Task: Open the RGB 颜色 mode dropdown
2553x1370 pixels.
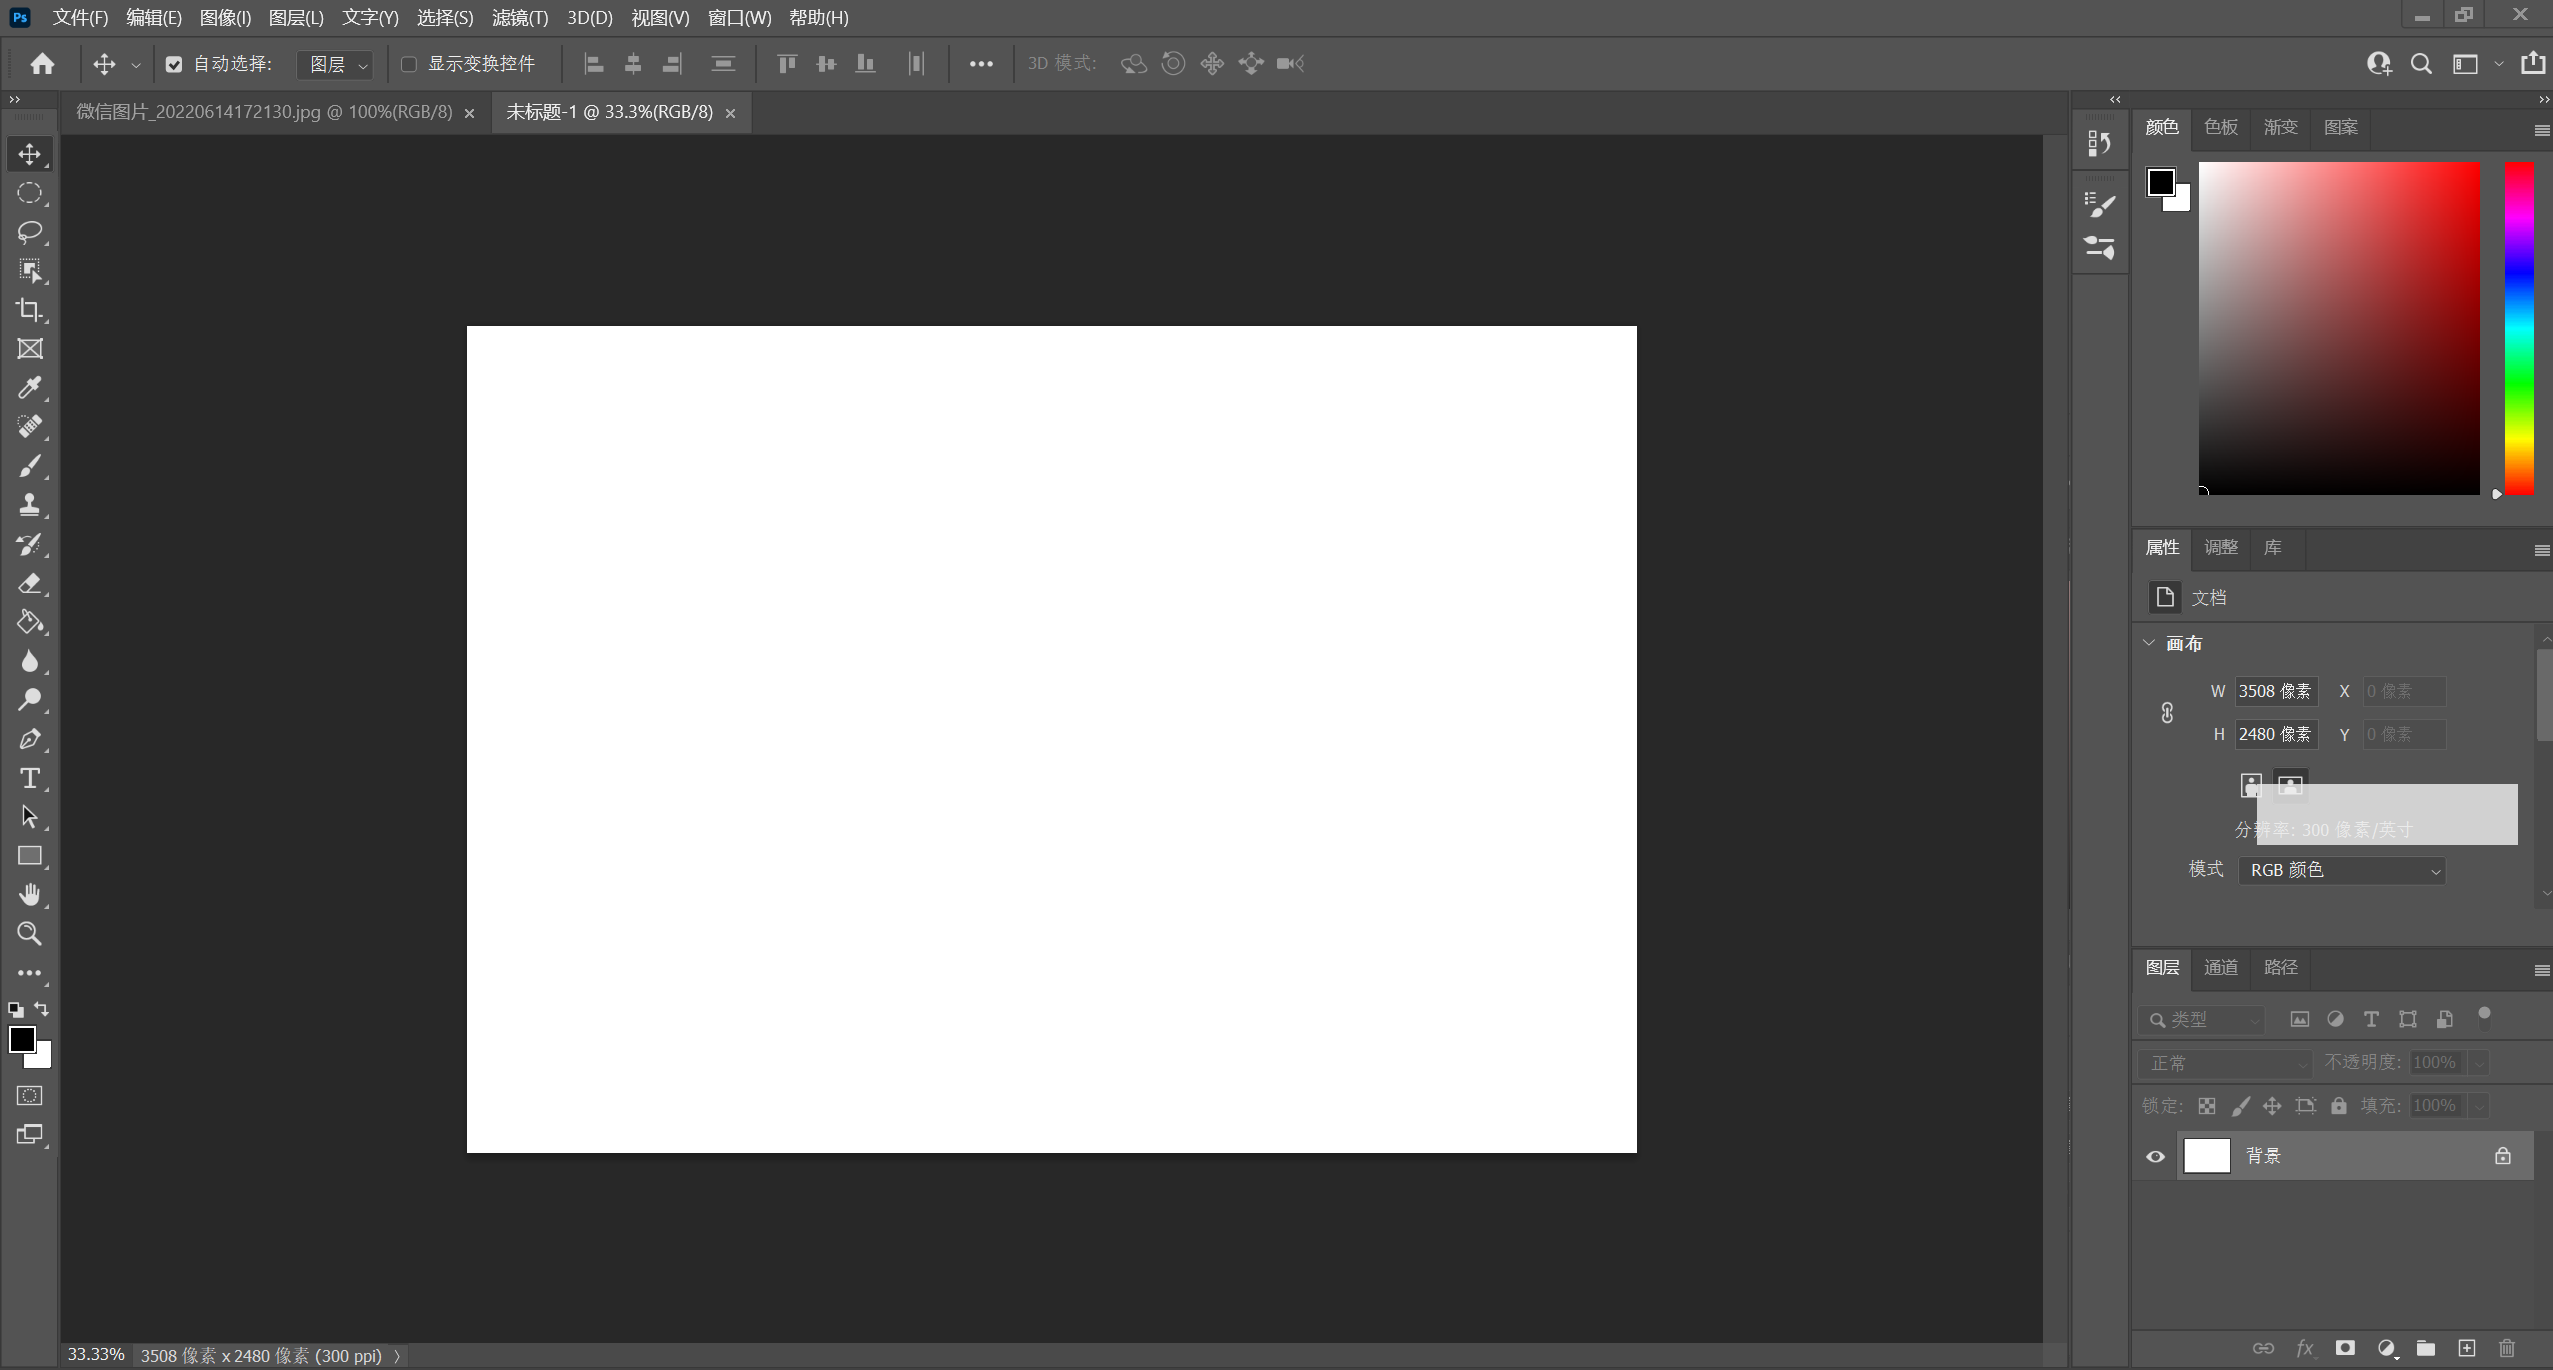Action: [x=2341, y=870]
